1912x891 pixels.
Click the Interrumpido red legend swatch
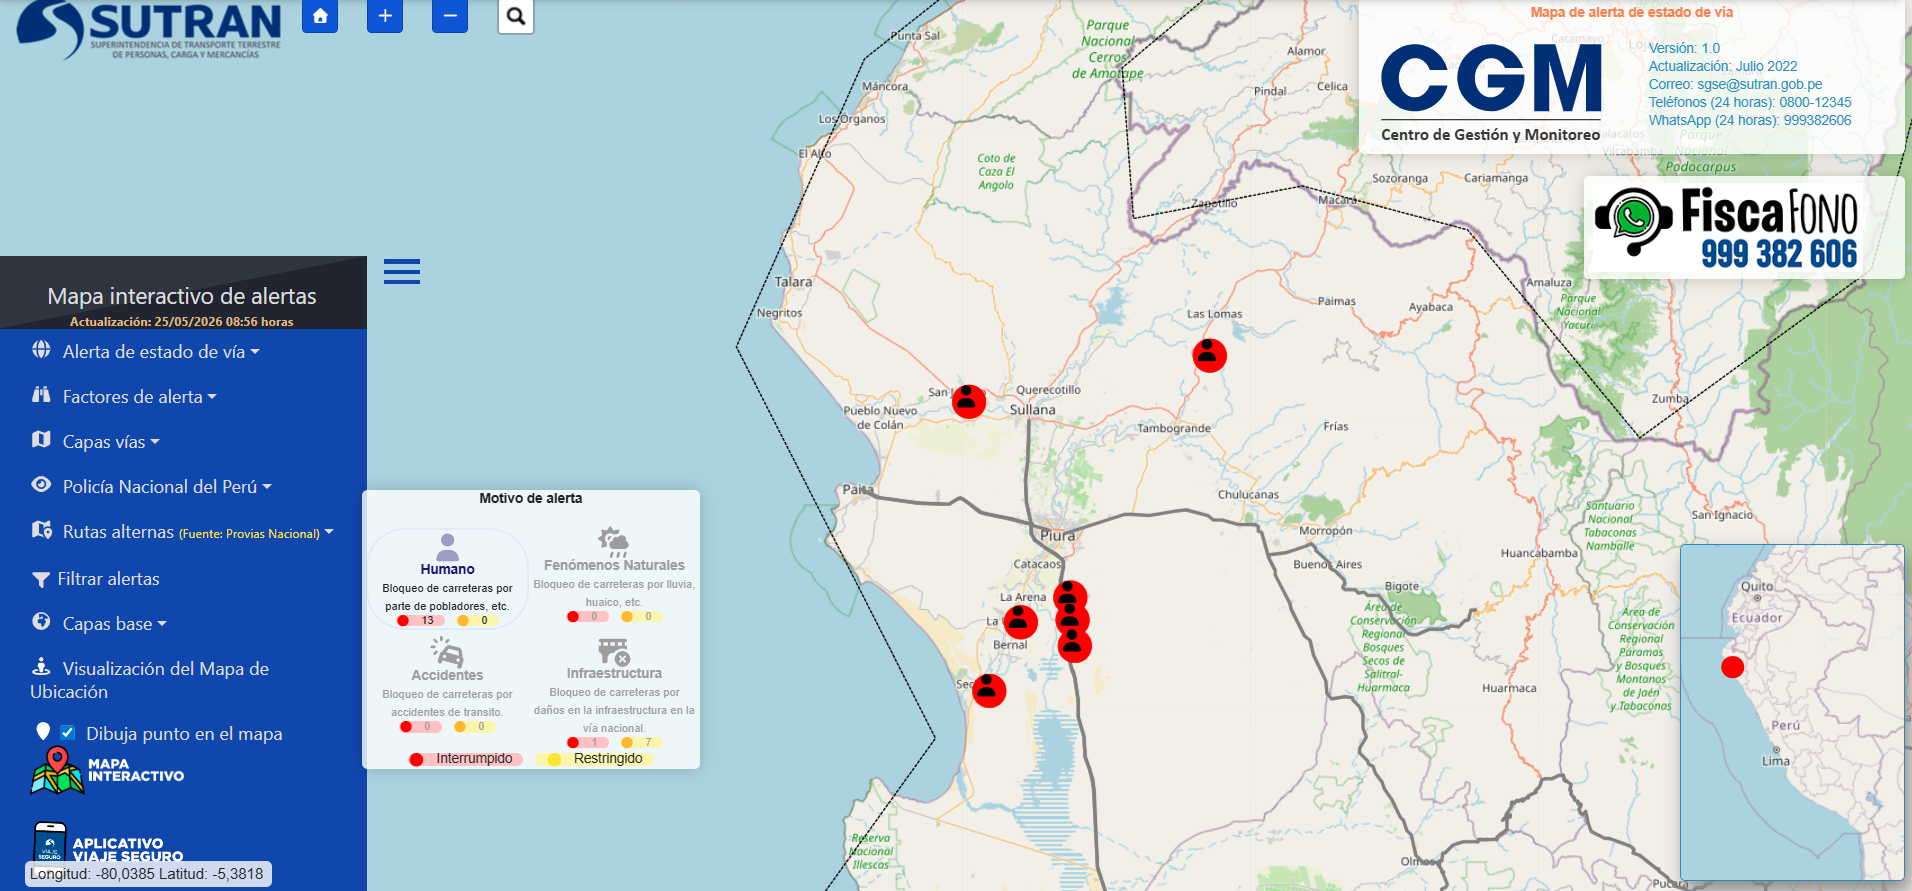[x=416, y=759]
